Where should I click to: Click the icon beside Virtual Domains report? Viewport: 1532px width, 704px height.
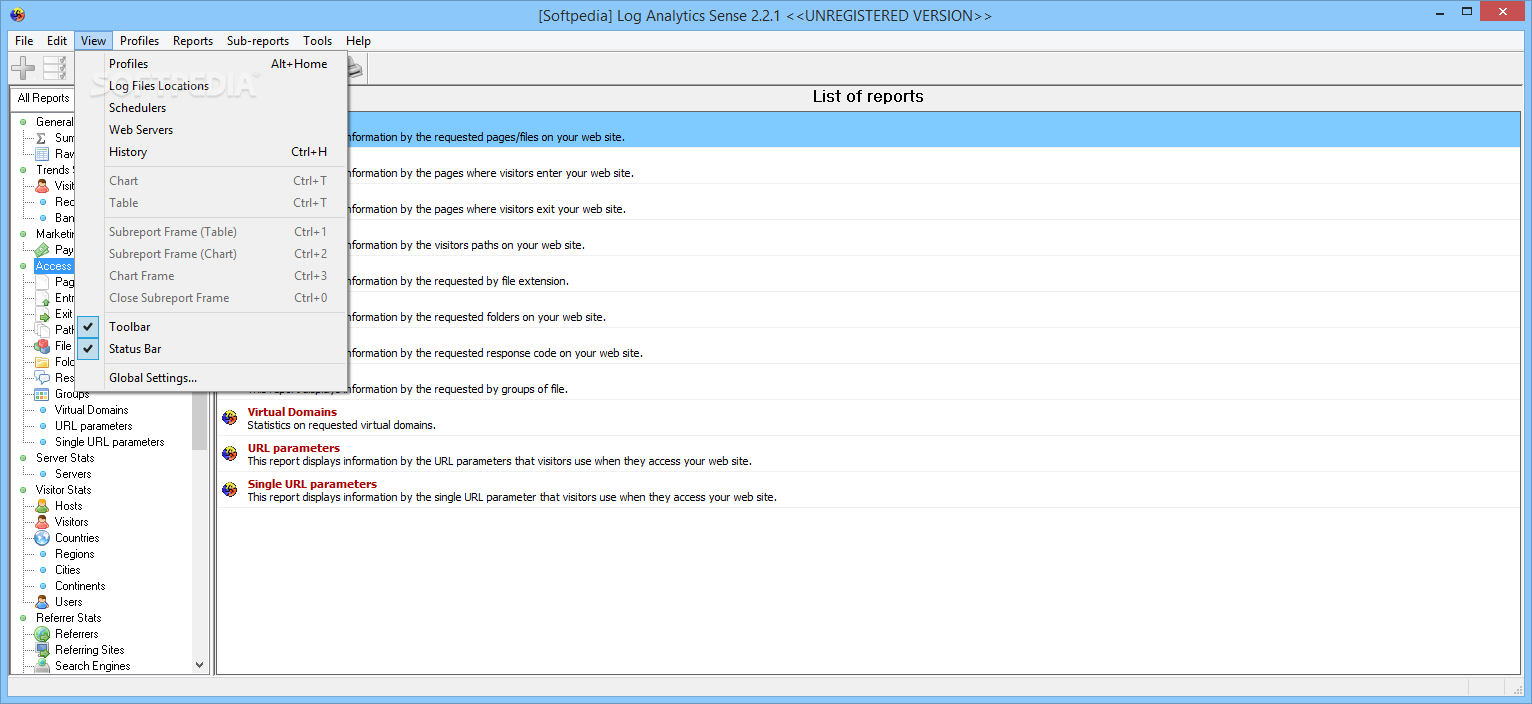230,418
